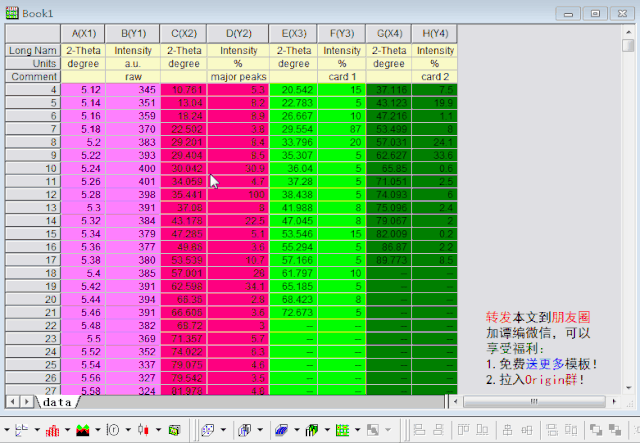The image size is (640, 443).
Task: Click the sheet tab scroll-left arrow
Action: (13, 401)
